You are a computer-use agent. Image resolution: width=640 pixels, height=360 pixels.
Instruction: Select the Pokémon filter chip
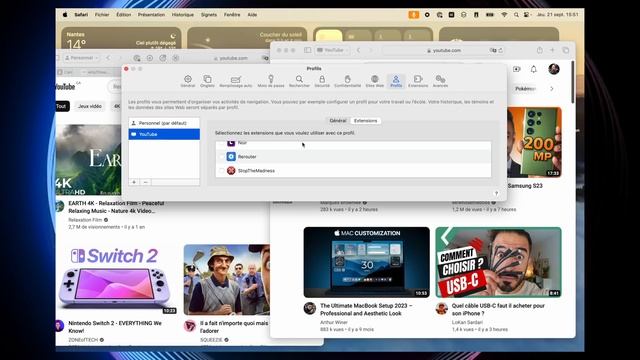(x=525, y=89)
